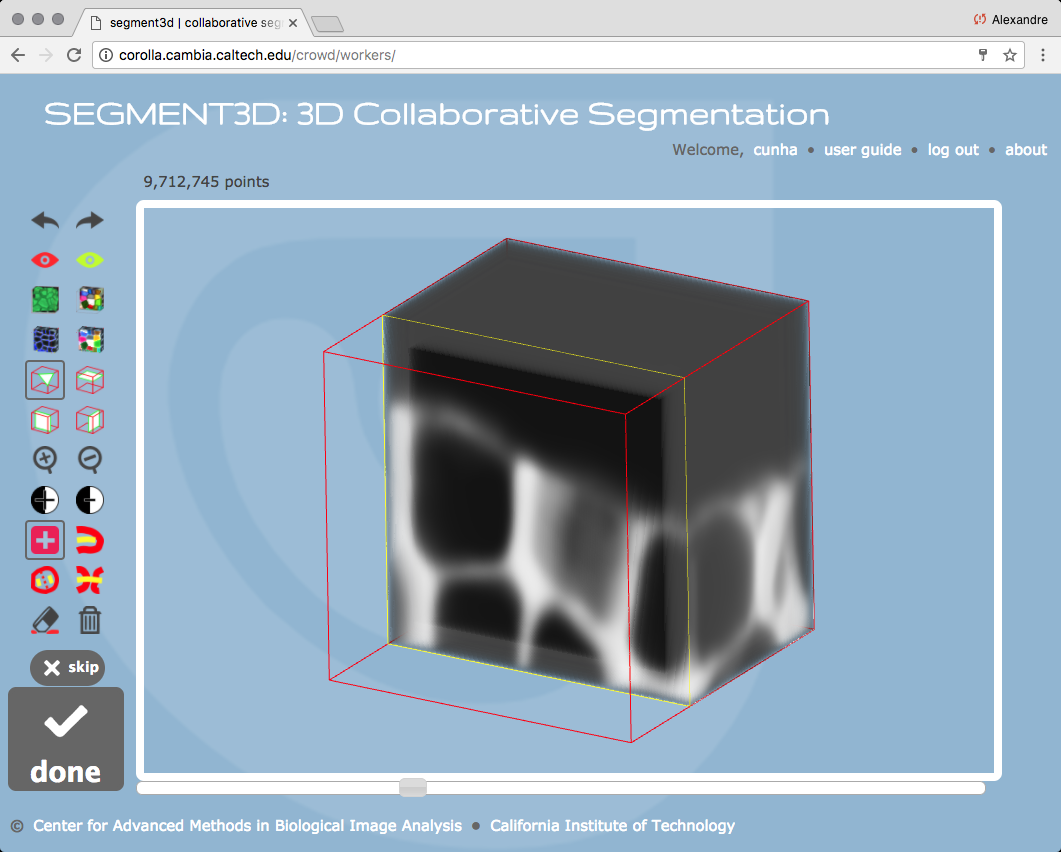Toggle the red eye visibility icon
The height and width of the screenshot is (852, 1061).
(45, 260)
